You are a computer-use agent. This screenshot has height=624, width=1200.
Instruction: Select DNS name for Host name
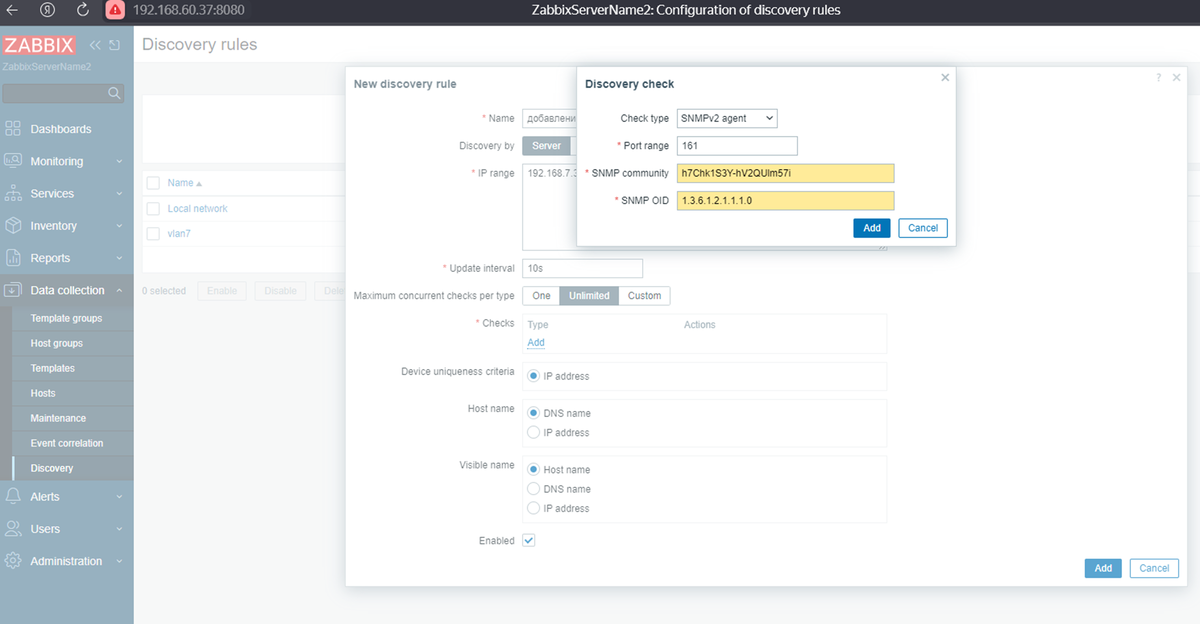[533, 413]
